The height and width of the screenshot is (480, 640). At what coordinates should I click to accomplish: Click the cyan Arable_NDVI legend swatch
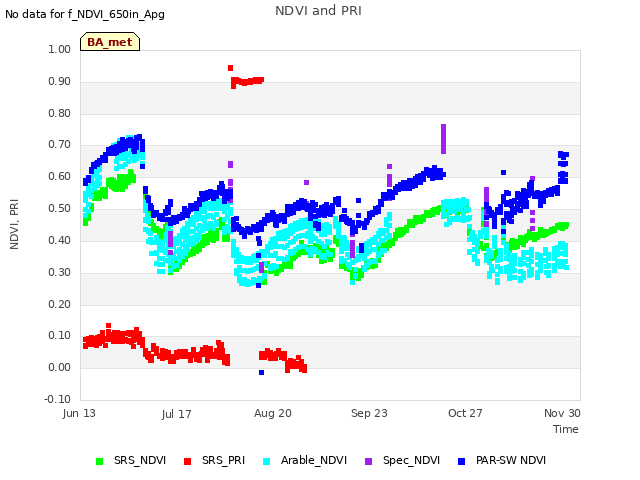coord(267,461)
